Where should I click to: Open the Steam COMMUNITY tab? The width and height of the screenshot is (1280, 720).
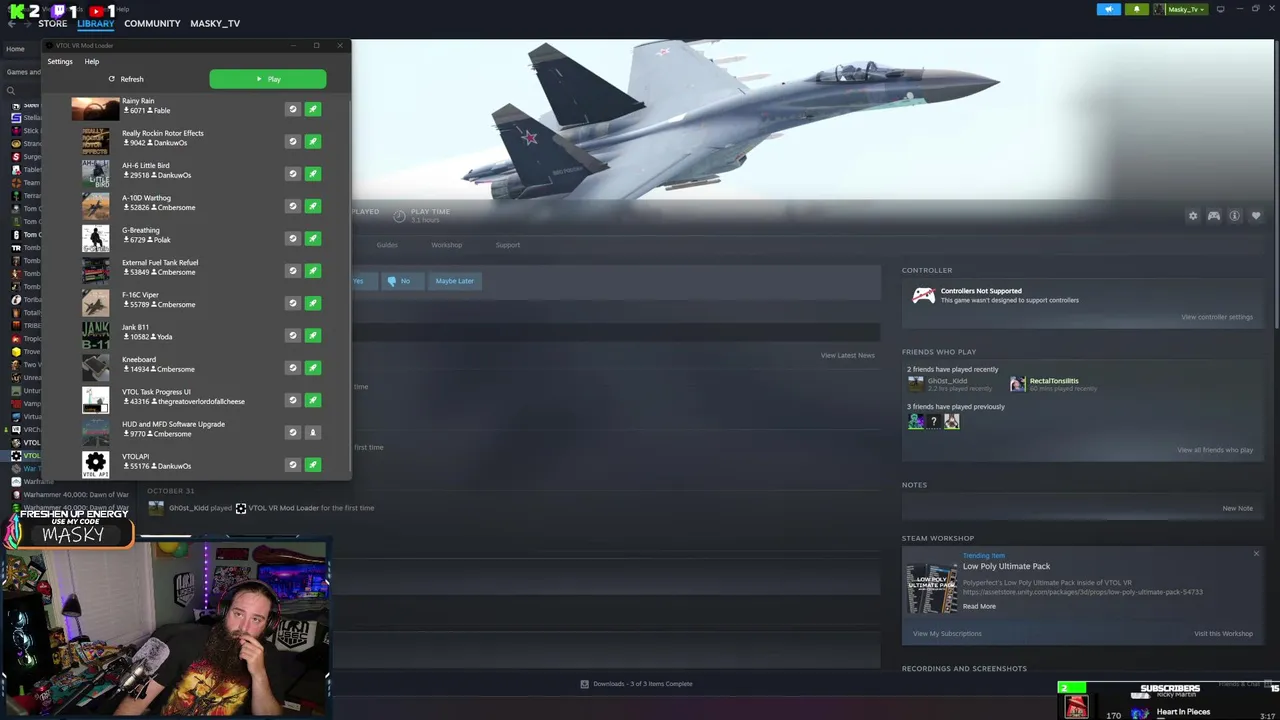(x=152, y=23)
